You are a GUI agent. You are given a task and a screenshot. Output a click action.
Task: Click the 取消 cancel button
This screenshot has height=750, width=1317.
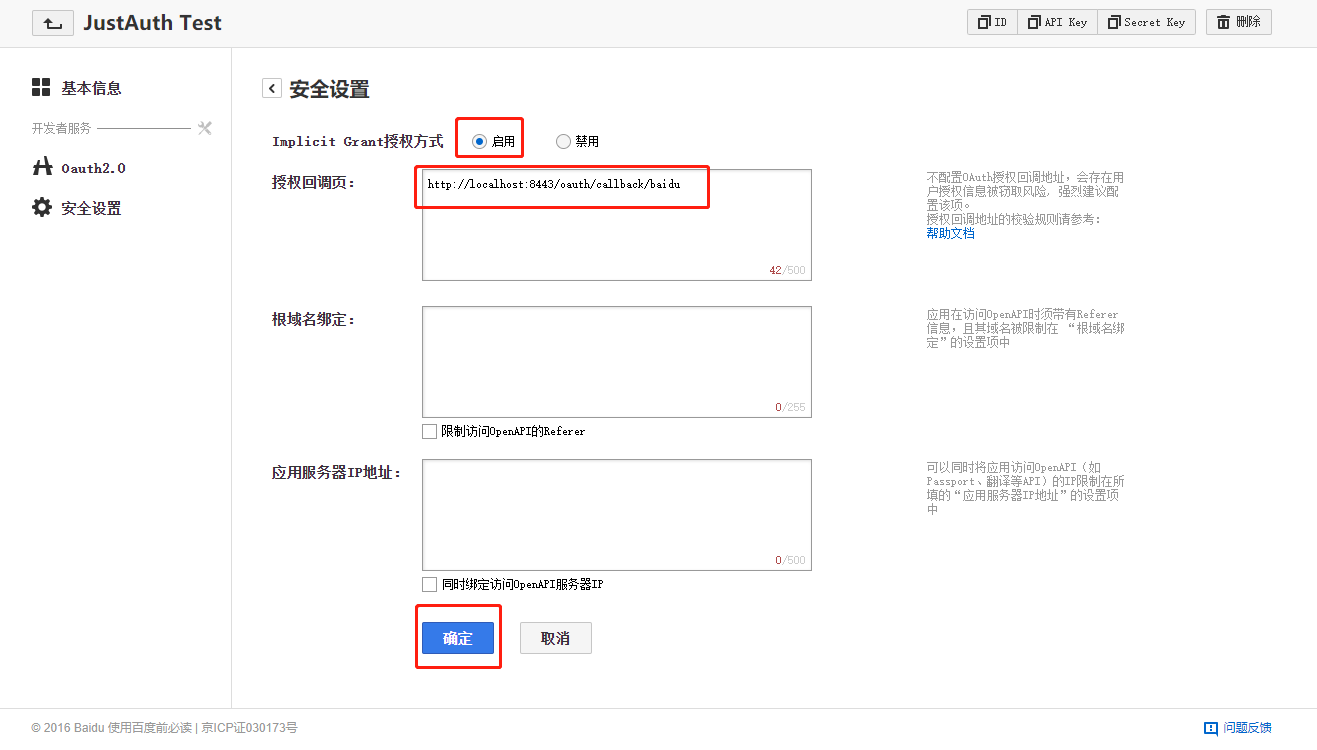tap(556, 638)
